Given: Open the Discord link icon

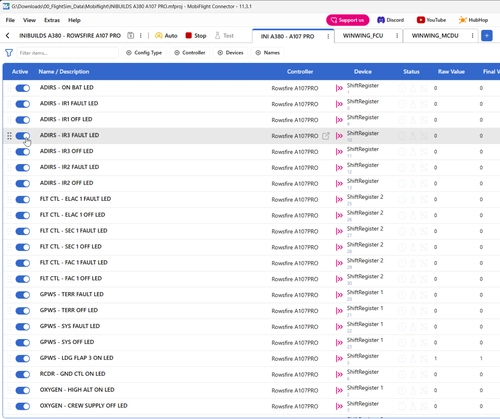Looking at the screenshot, I should click(x=381, y=20).
